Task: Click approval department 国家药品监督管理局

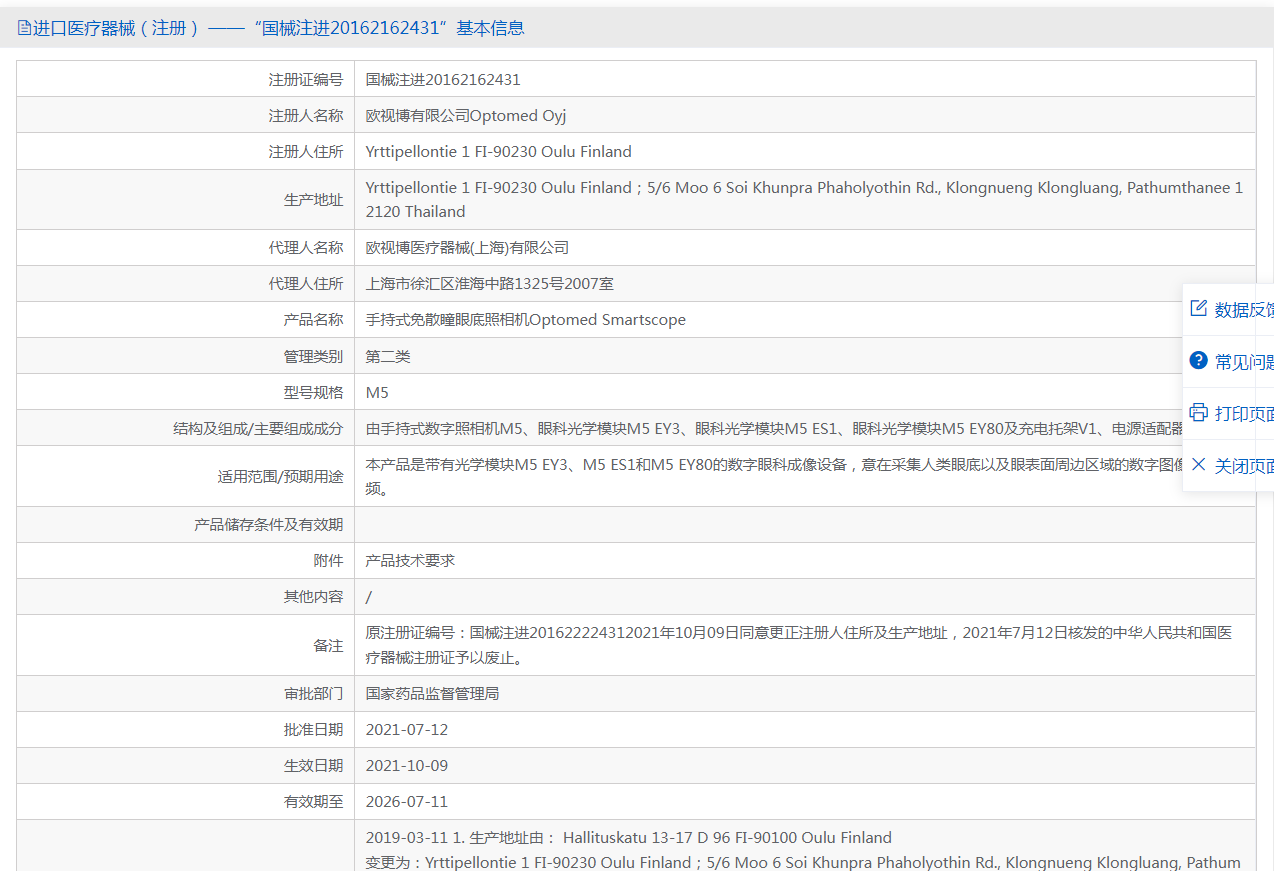Action: coord(432,694)
